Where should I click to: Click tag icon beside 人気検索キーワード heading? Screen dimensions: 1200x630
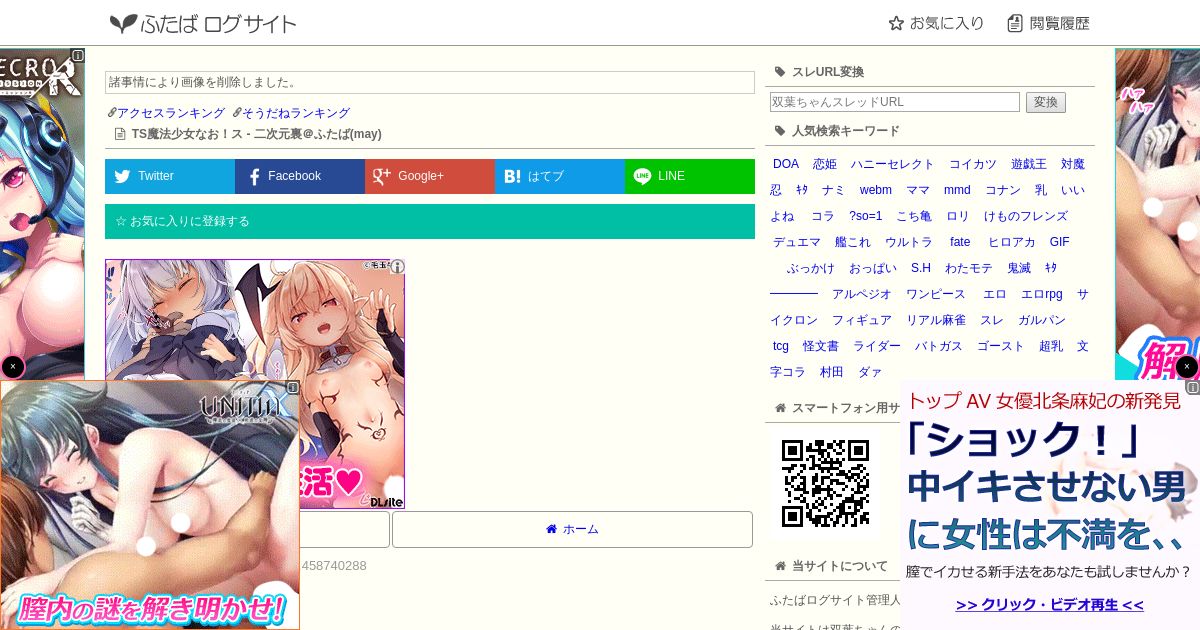point(780,131)
